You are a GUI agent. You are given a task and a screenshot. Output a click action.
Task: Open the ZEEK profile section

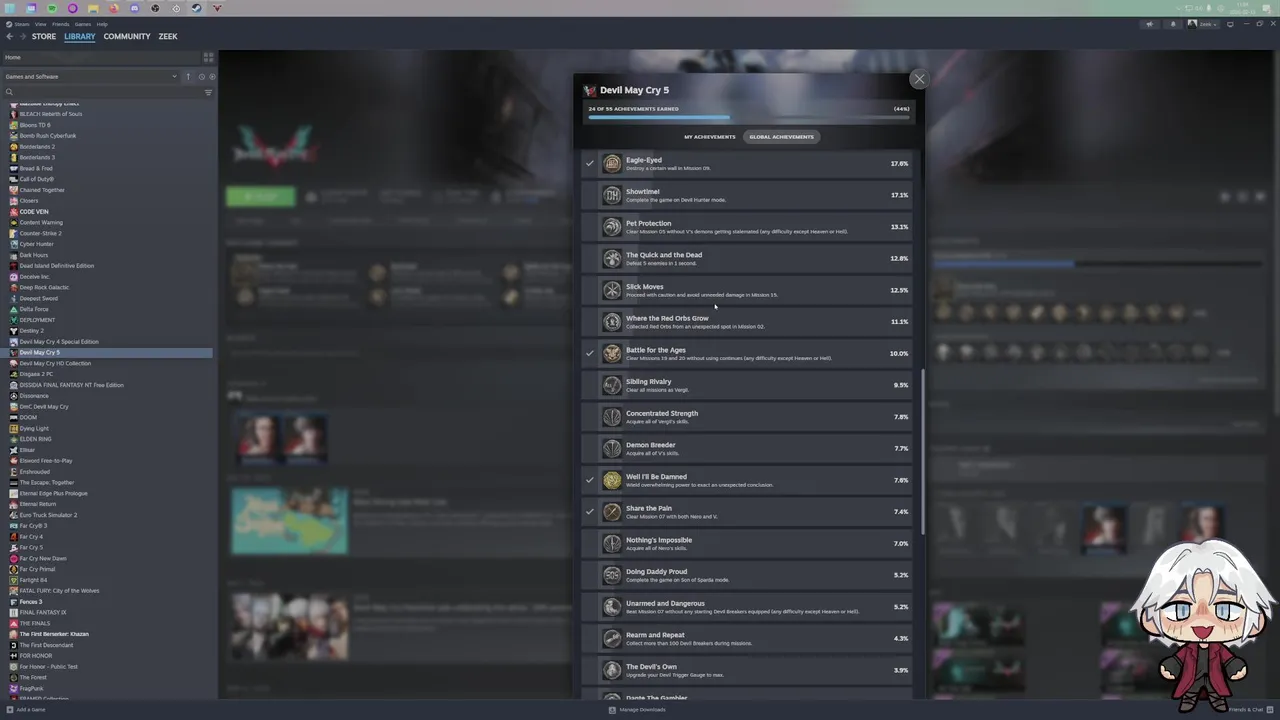(x=168, y=36)
